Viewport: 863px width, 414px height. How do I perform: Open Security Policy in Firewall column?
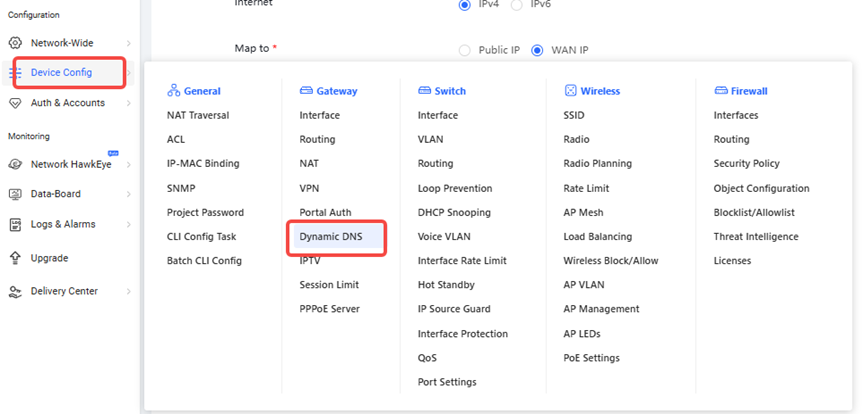[x=746, y=164]
